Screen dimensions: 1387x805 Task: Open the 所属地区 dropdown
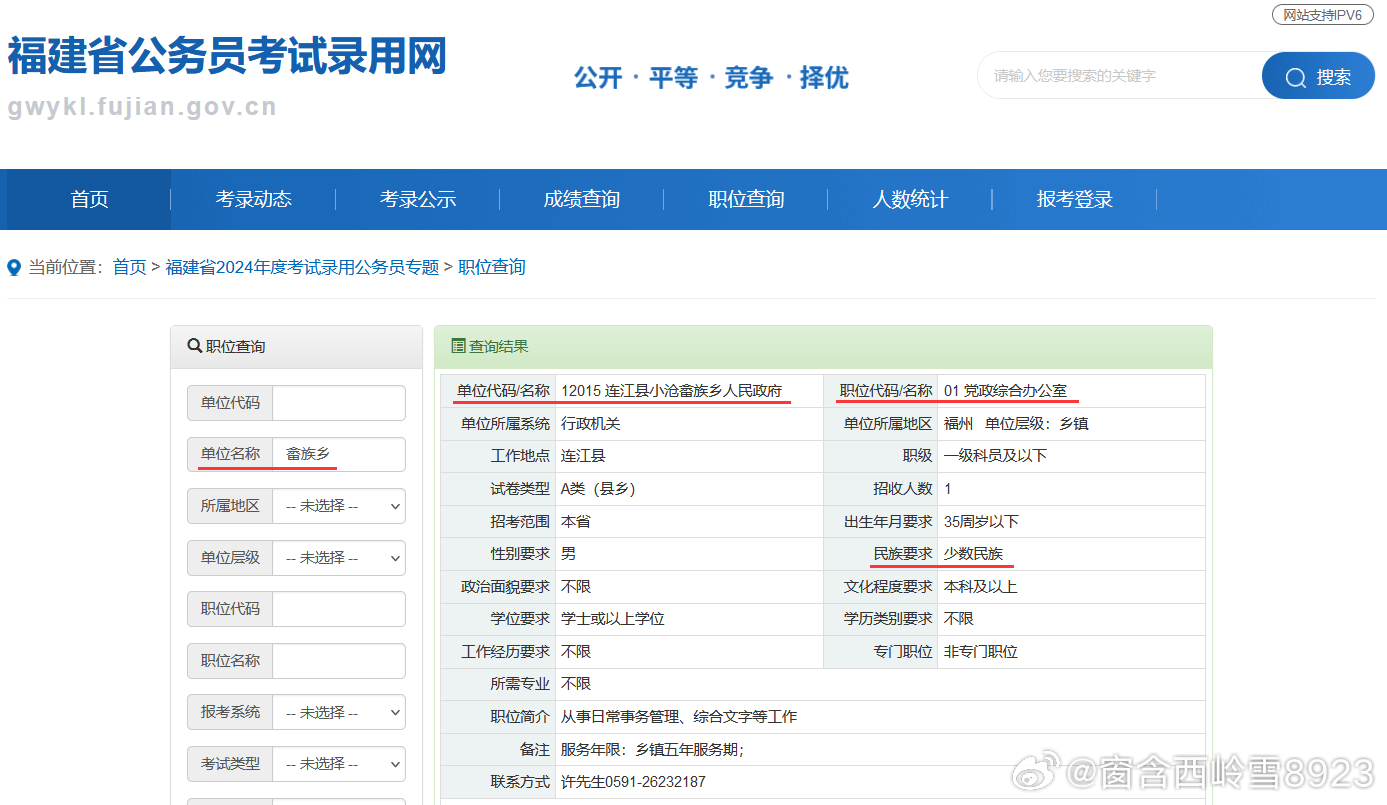point(339,506)
